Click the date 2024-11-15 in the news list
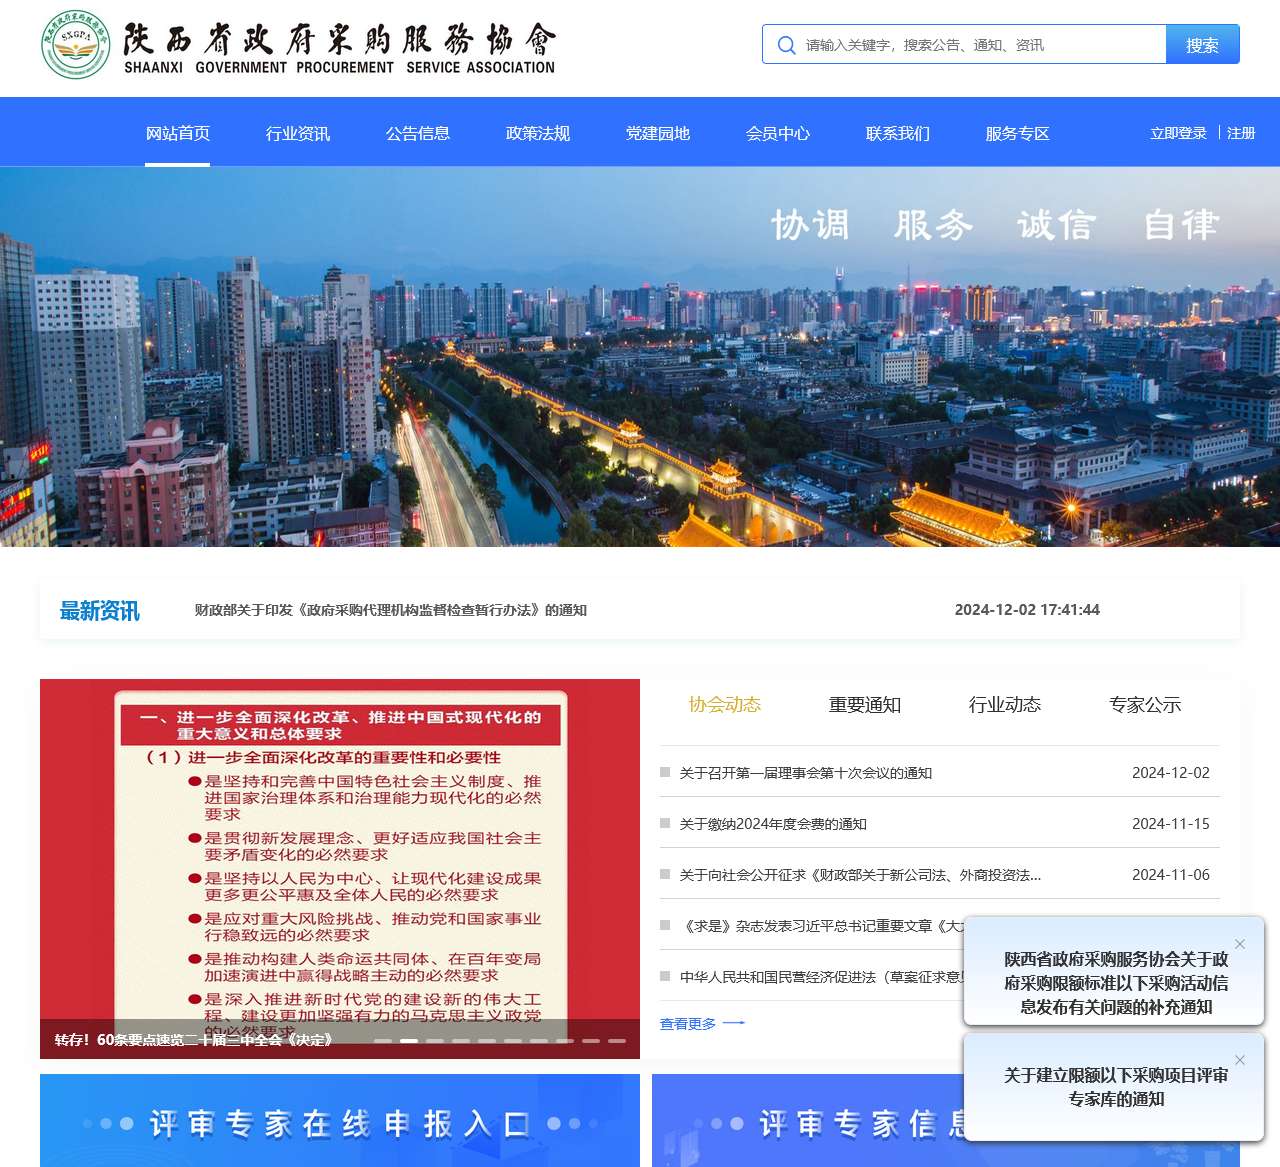This screenshot has height=1167, width=1280. (1171, 824)
